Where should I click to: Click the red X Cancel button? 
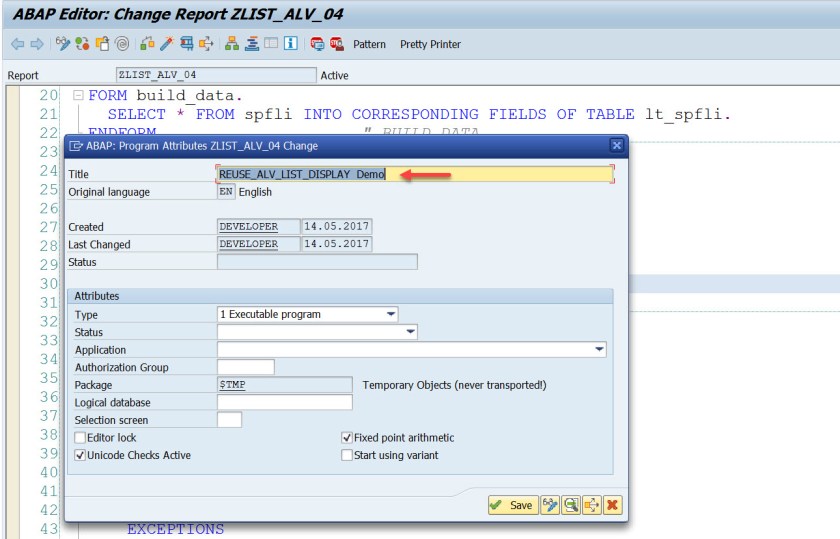[x=613, y=505]
